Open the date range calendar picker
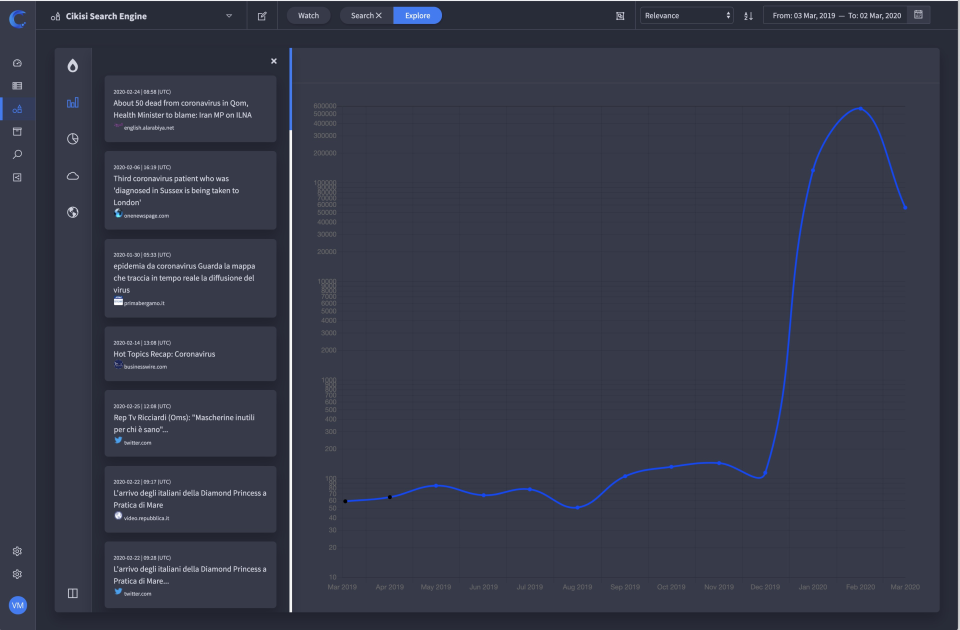960x630 pixels. 918,15
